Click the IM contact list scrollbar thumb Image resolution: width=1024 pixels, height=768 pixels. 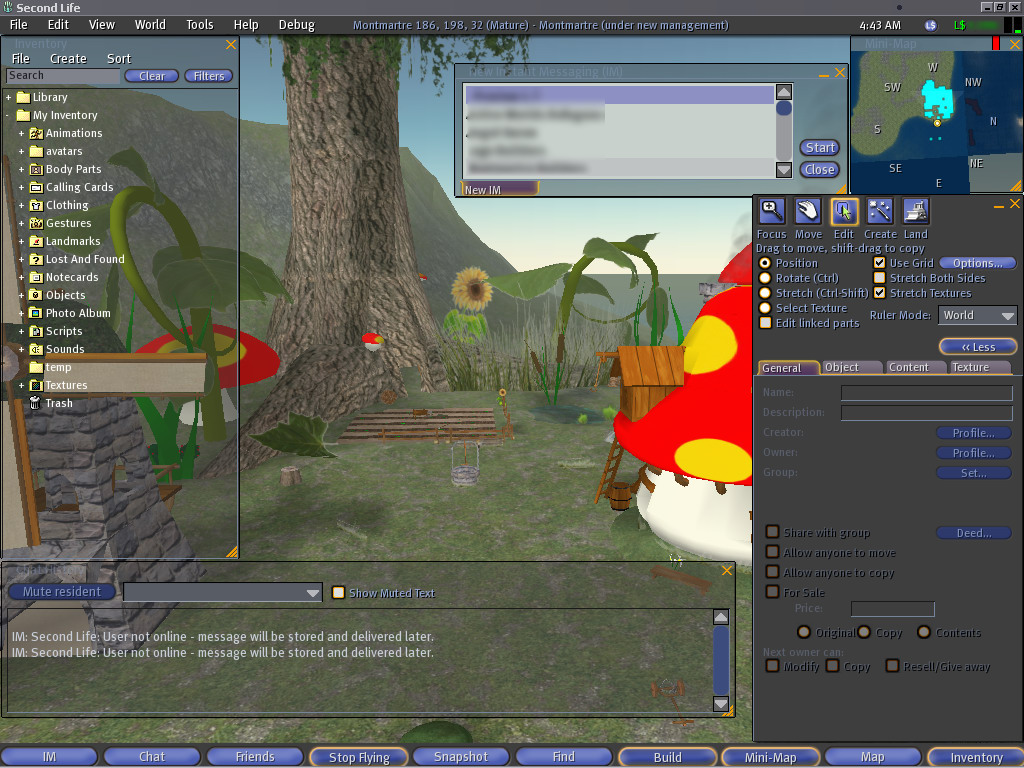pyautogui.click(x=784, y=108)
